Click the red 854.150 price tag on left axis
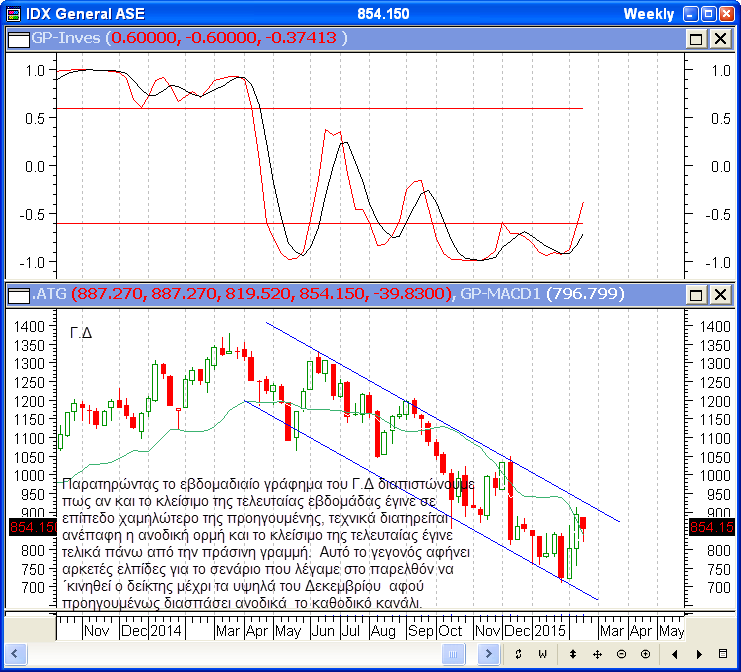 coord(33,526)
